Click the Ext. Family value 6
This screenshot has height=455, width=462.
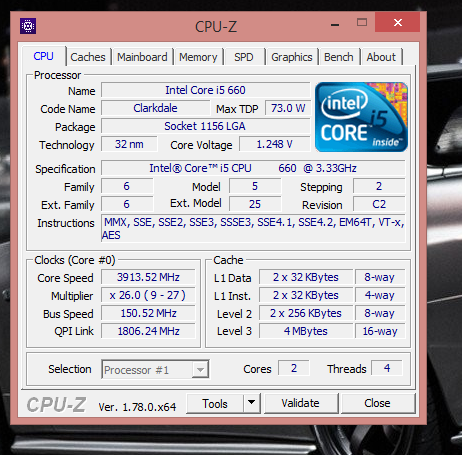(x=127, y=204)
